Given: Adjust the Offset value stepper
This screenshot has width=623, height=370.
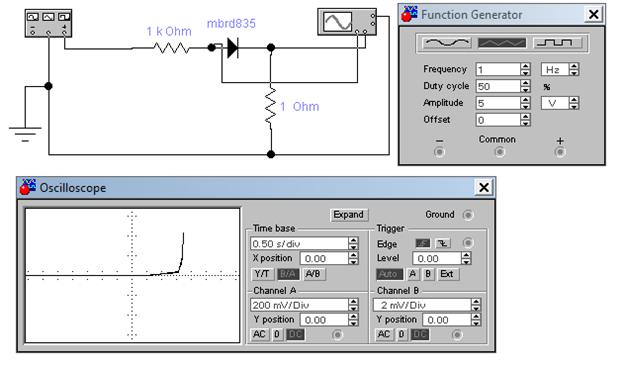Looking at the screenshot, I should (x=525, y=120).
